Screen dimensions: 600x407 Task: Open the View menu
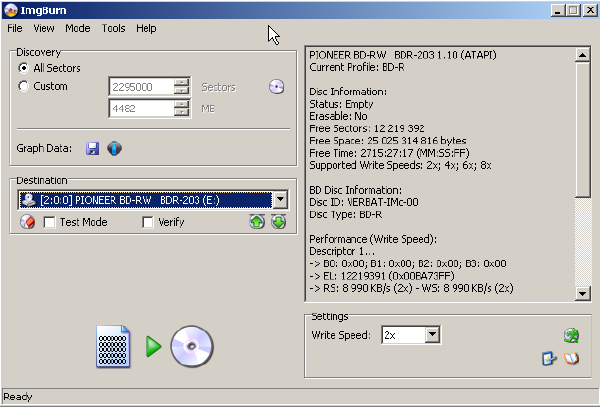tap(44, 28)
